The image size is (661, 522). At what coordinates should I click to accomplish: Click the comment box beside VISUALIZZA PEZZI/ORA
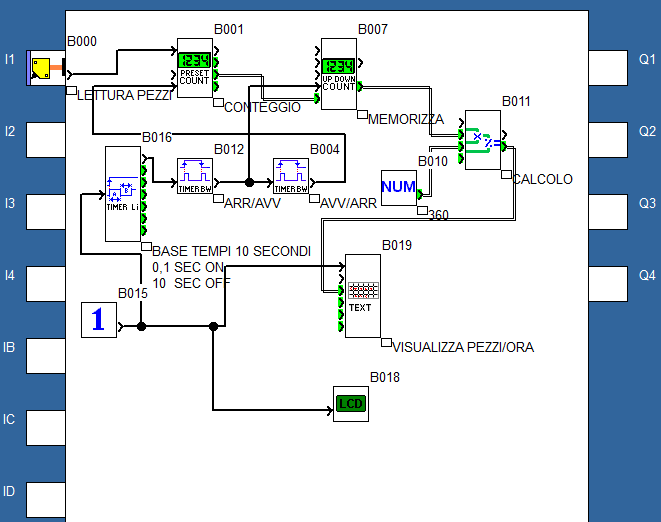[386, 343]
